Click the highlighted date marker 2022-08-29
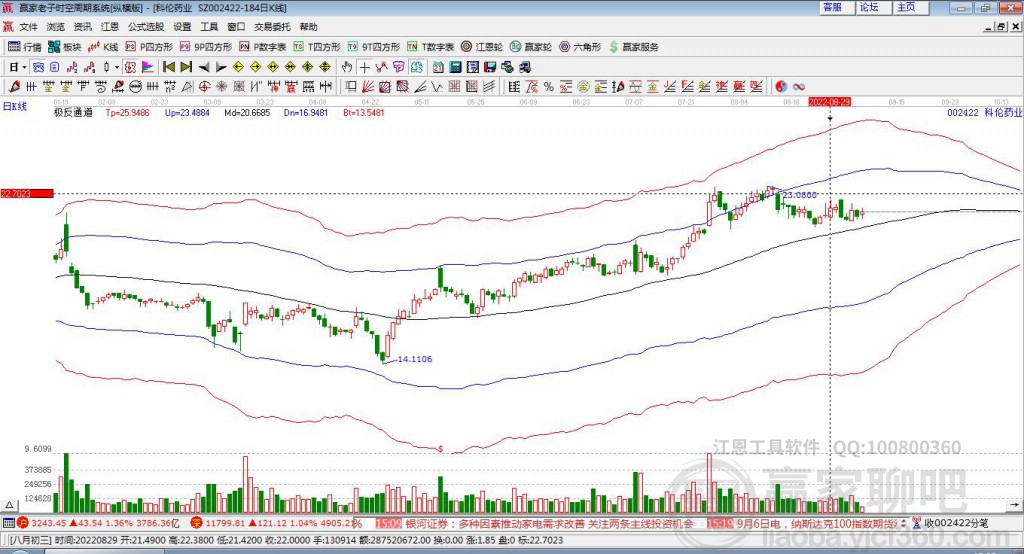The height and width of the screenshot is (554, 1024). [829, 102]
